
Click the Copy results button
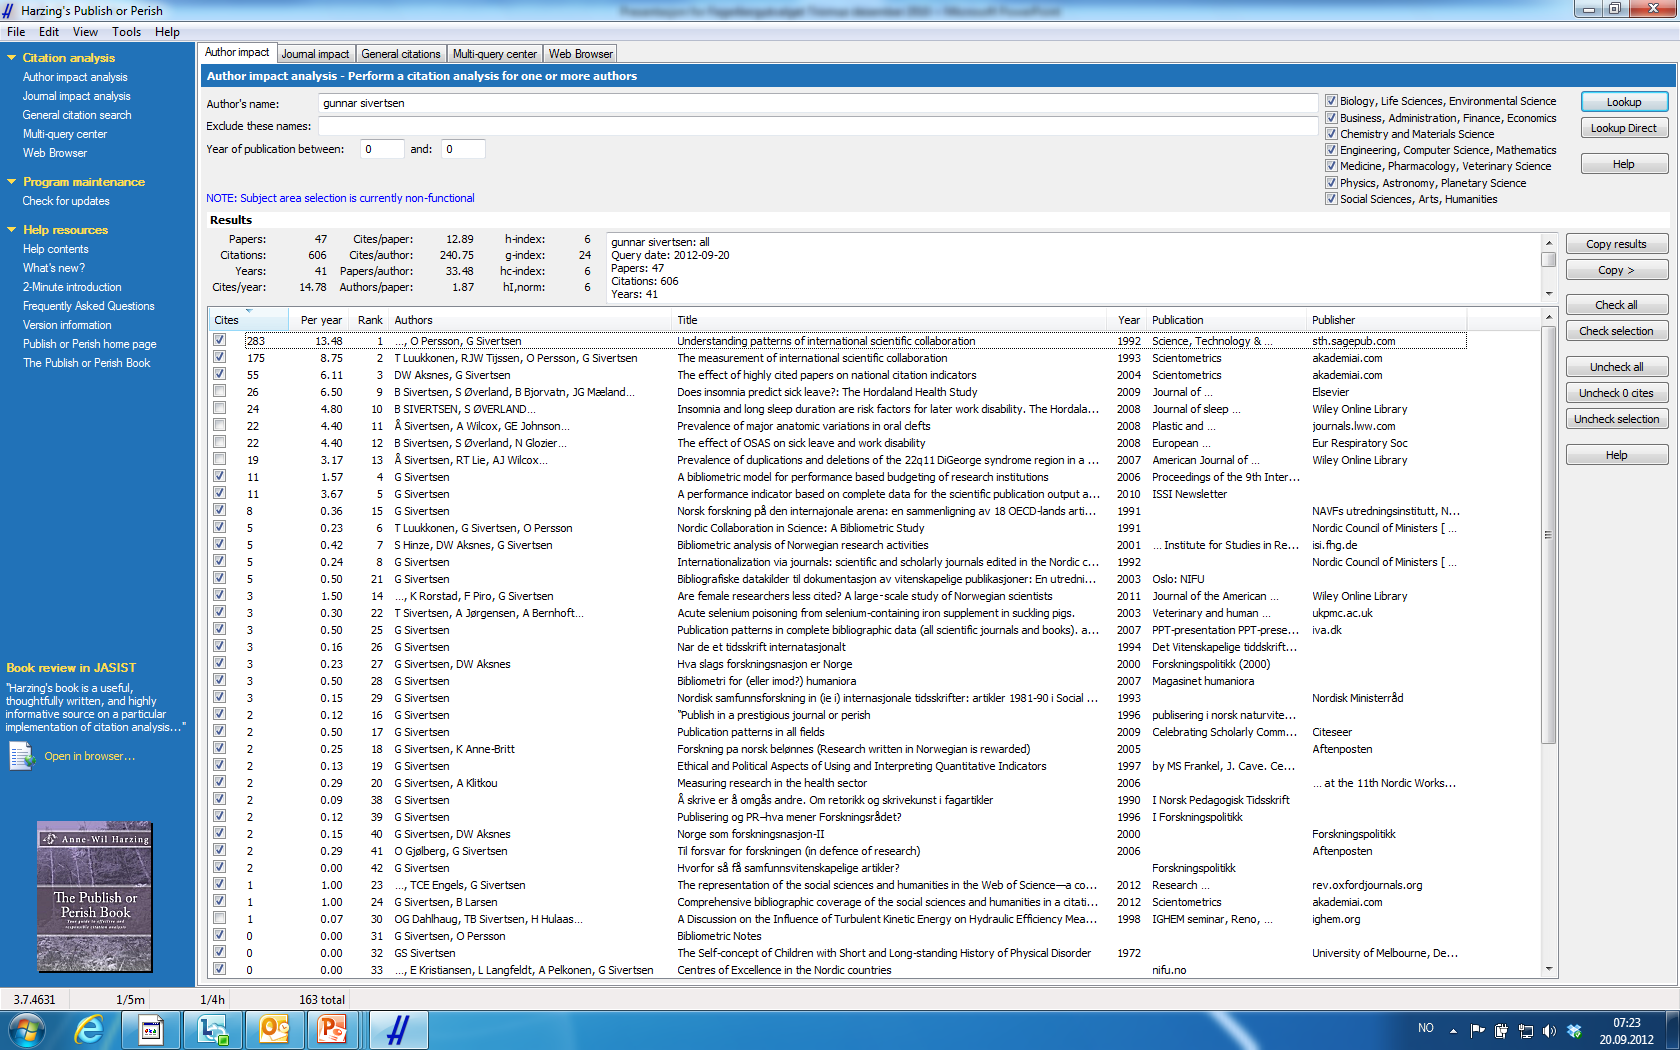tap(1616, 244)
